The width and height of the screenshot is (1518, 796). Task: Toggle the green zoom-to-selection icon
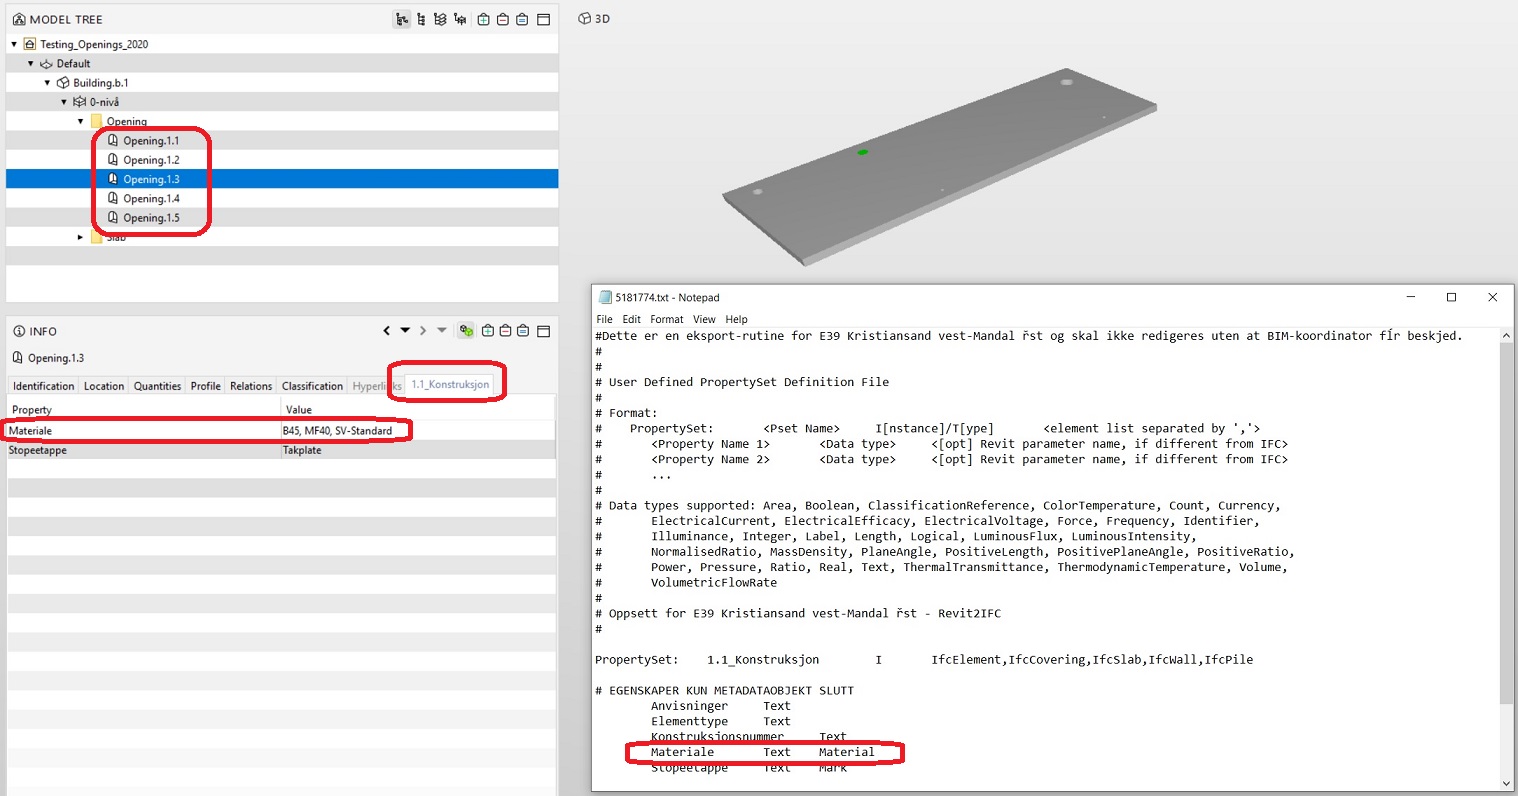(x=466, y=331)
